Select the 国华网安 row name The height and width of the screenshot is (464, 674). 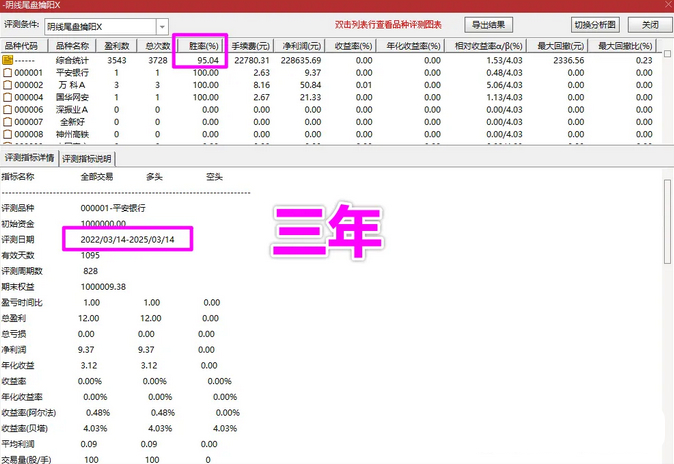(72, 97)
